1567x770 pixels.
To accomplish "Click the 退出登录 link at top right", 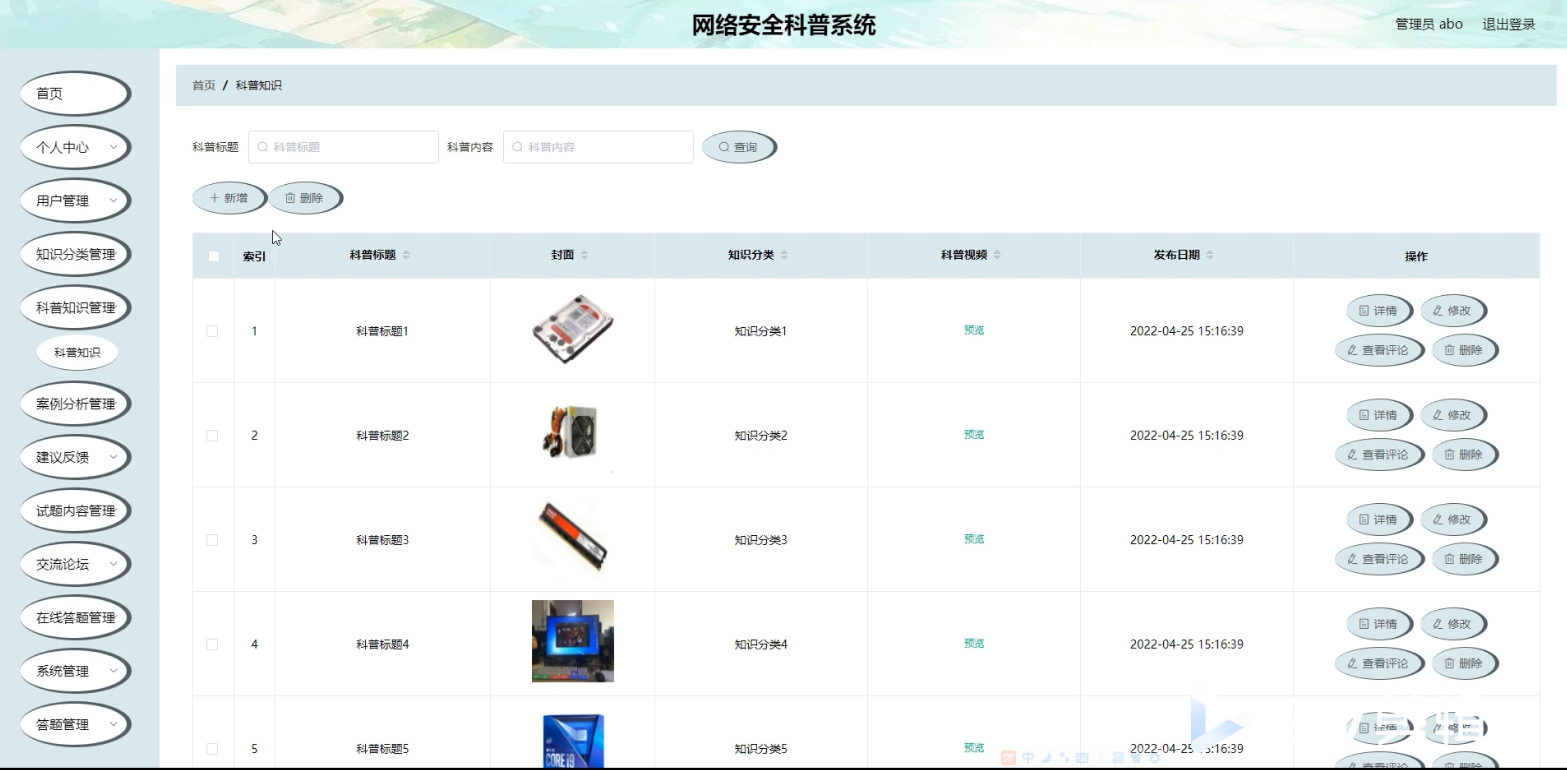I will click(x=1507, y=24).
